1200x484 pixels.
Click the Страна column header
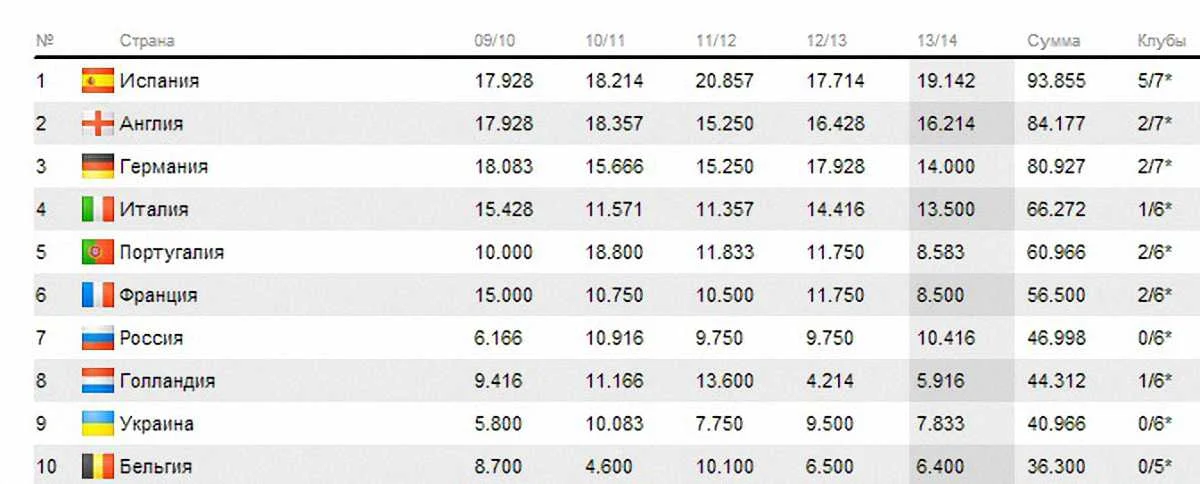[147, 41]
